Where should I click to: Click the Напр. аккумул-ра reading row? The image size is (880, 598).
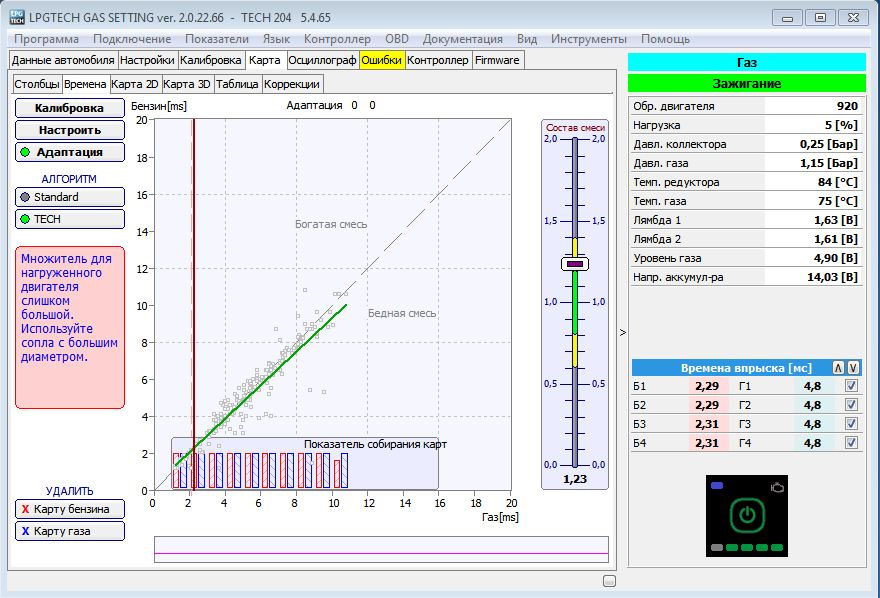coord(745,277)
